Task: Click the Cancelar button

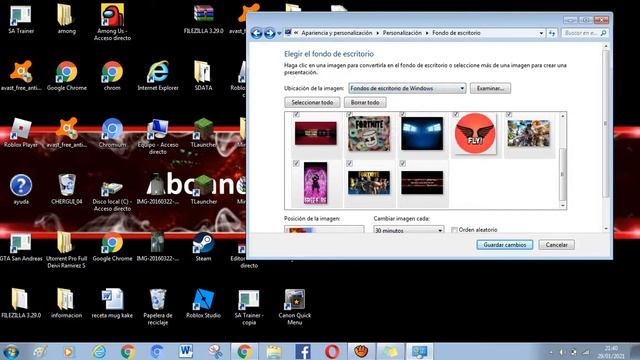Action: (x=556, y=244)
